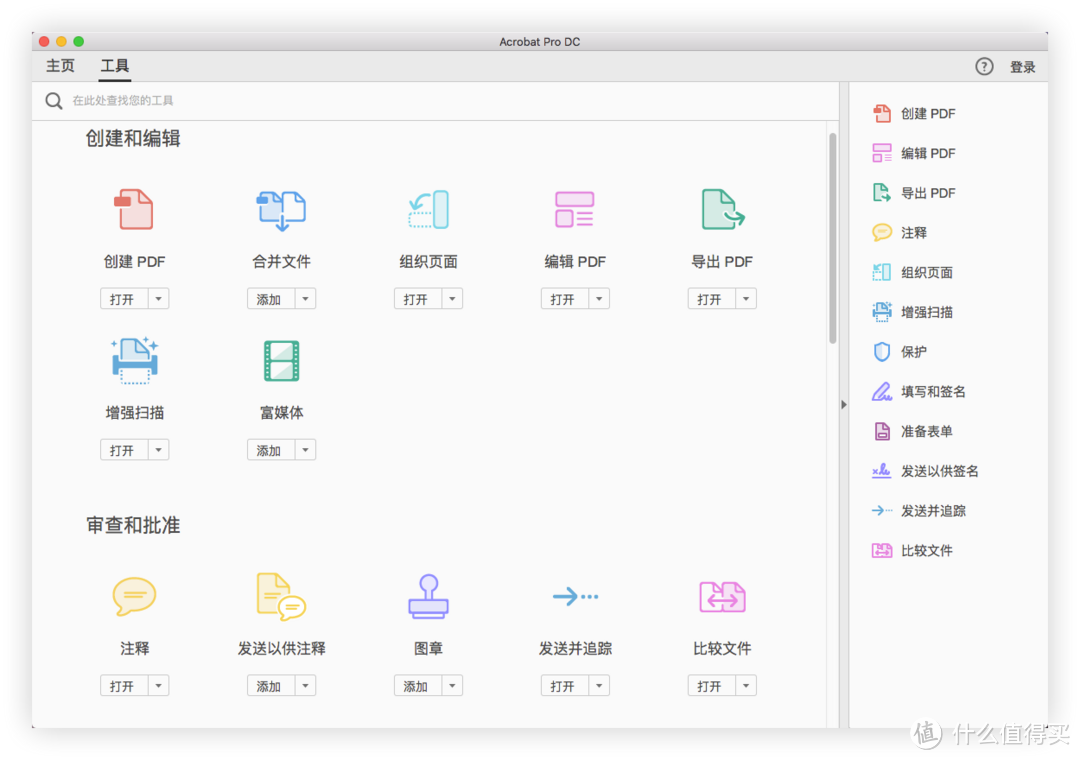The image size is (1080, 760).
Task: Expand dropdown arrow under 组织页面
Action: (x=452, y=299)
